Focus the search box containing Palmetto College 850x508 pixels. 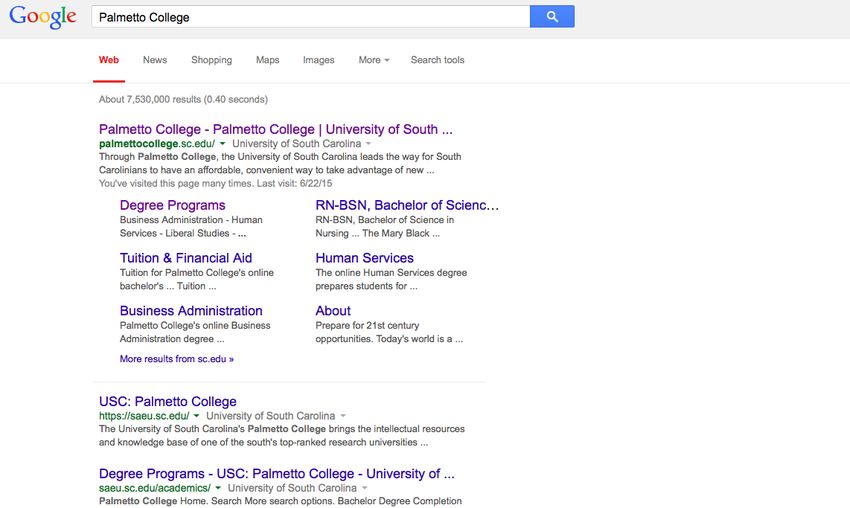(311, 17)
